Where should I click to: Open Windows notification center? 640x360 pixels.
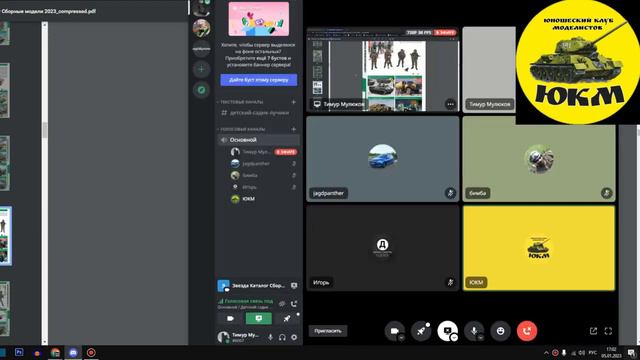coord(631,353)
